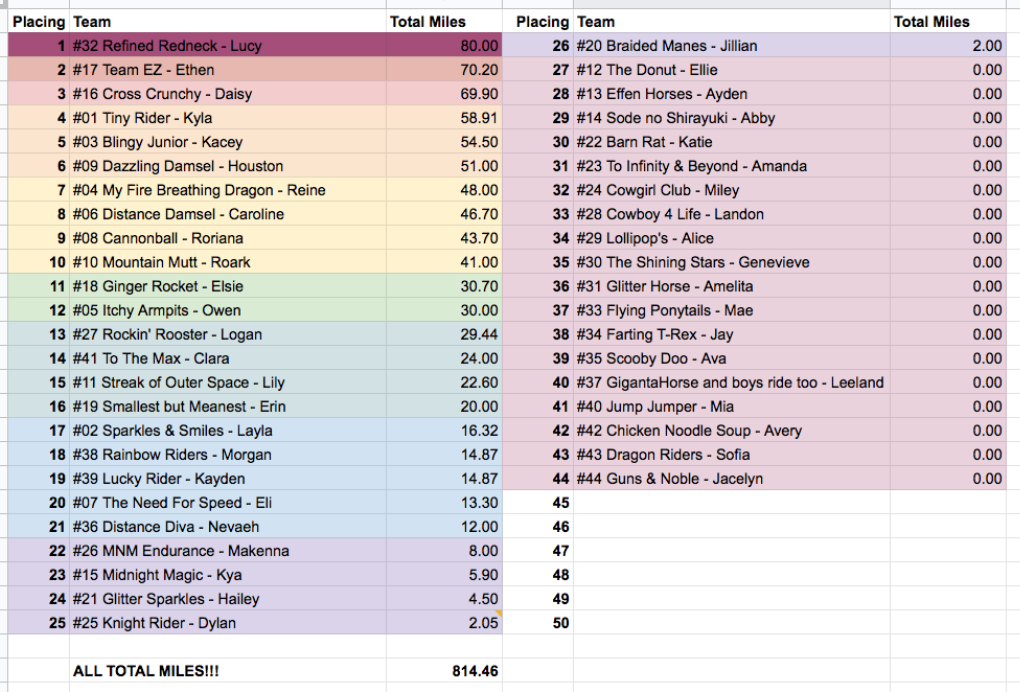Select '#36 Distance Diva - Nevaeh' cell
The image size is (1020, 692).
pyautogui.click(x=228, y=527)
